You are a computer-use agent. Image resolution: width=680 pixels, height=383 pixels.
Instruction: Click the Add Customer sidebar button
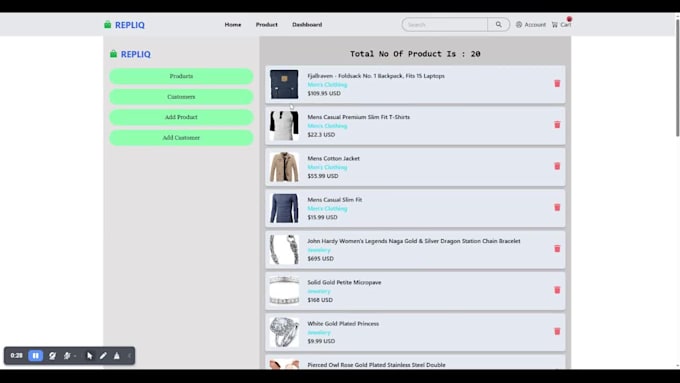[x=181, y=137]
